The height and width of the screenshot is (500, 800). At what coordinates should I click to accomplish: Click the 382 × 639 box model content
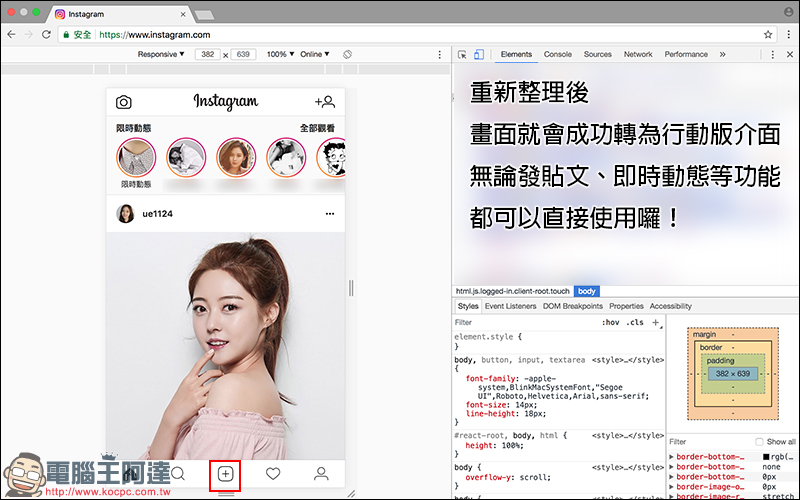(x=733, y=373)
